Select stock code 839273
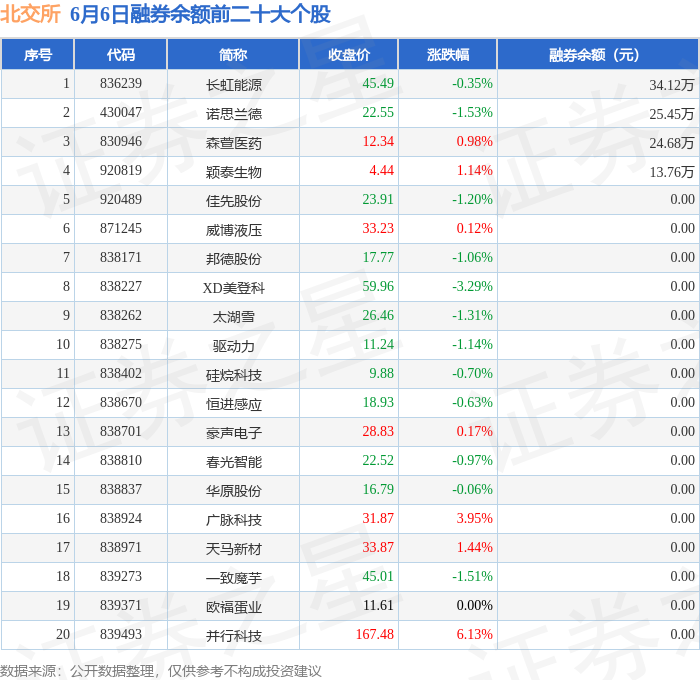 [x=121, y=577]
